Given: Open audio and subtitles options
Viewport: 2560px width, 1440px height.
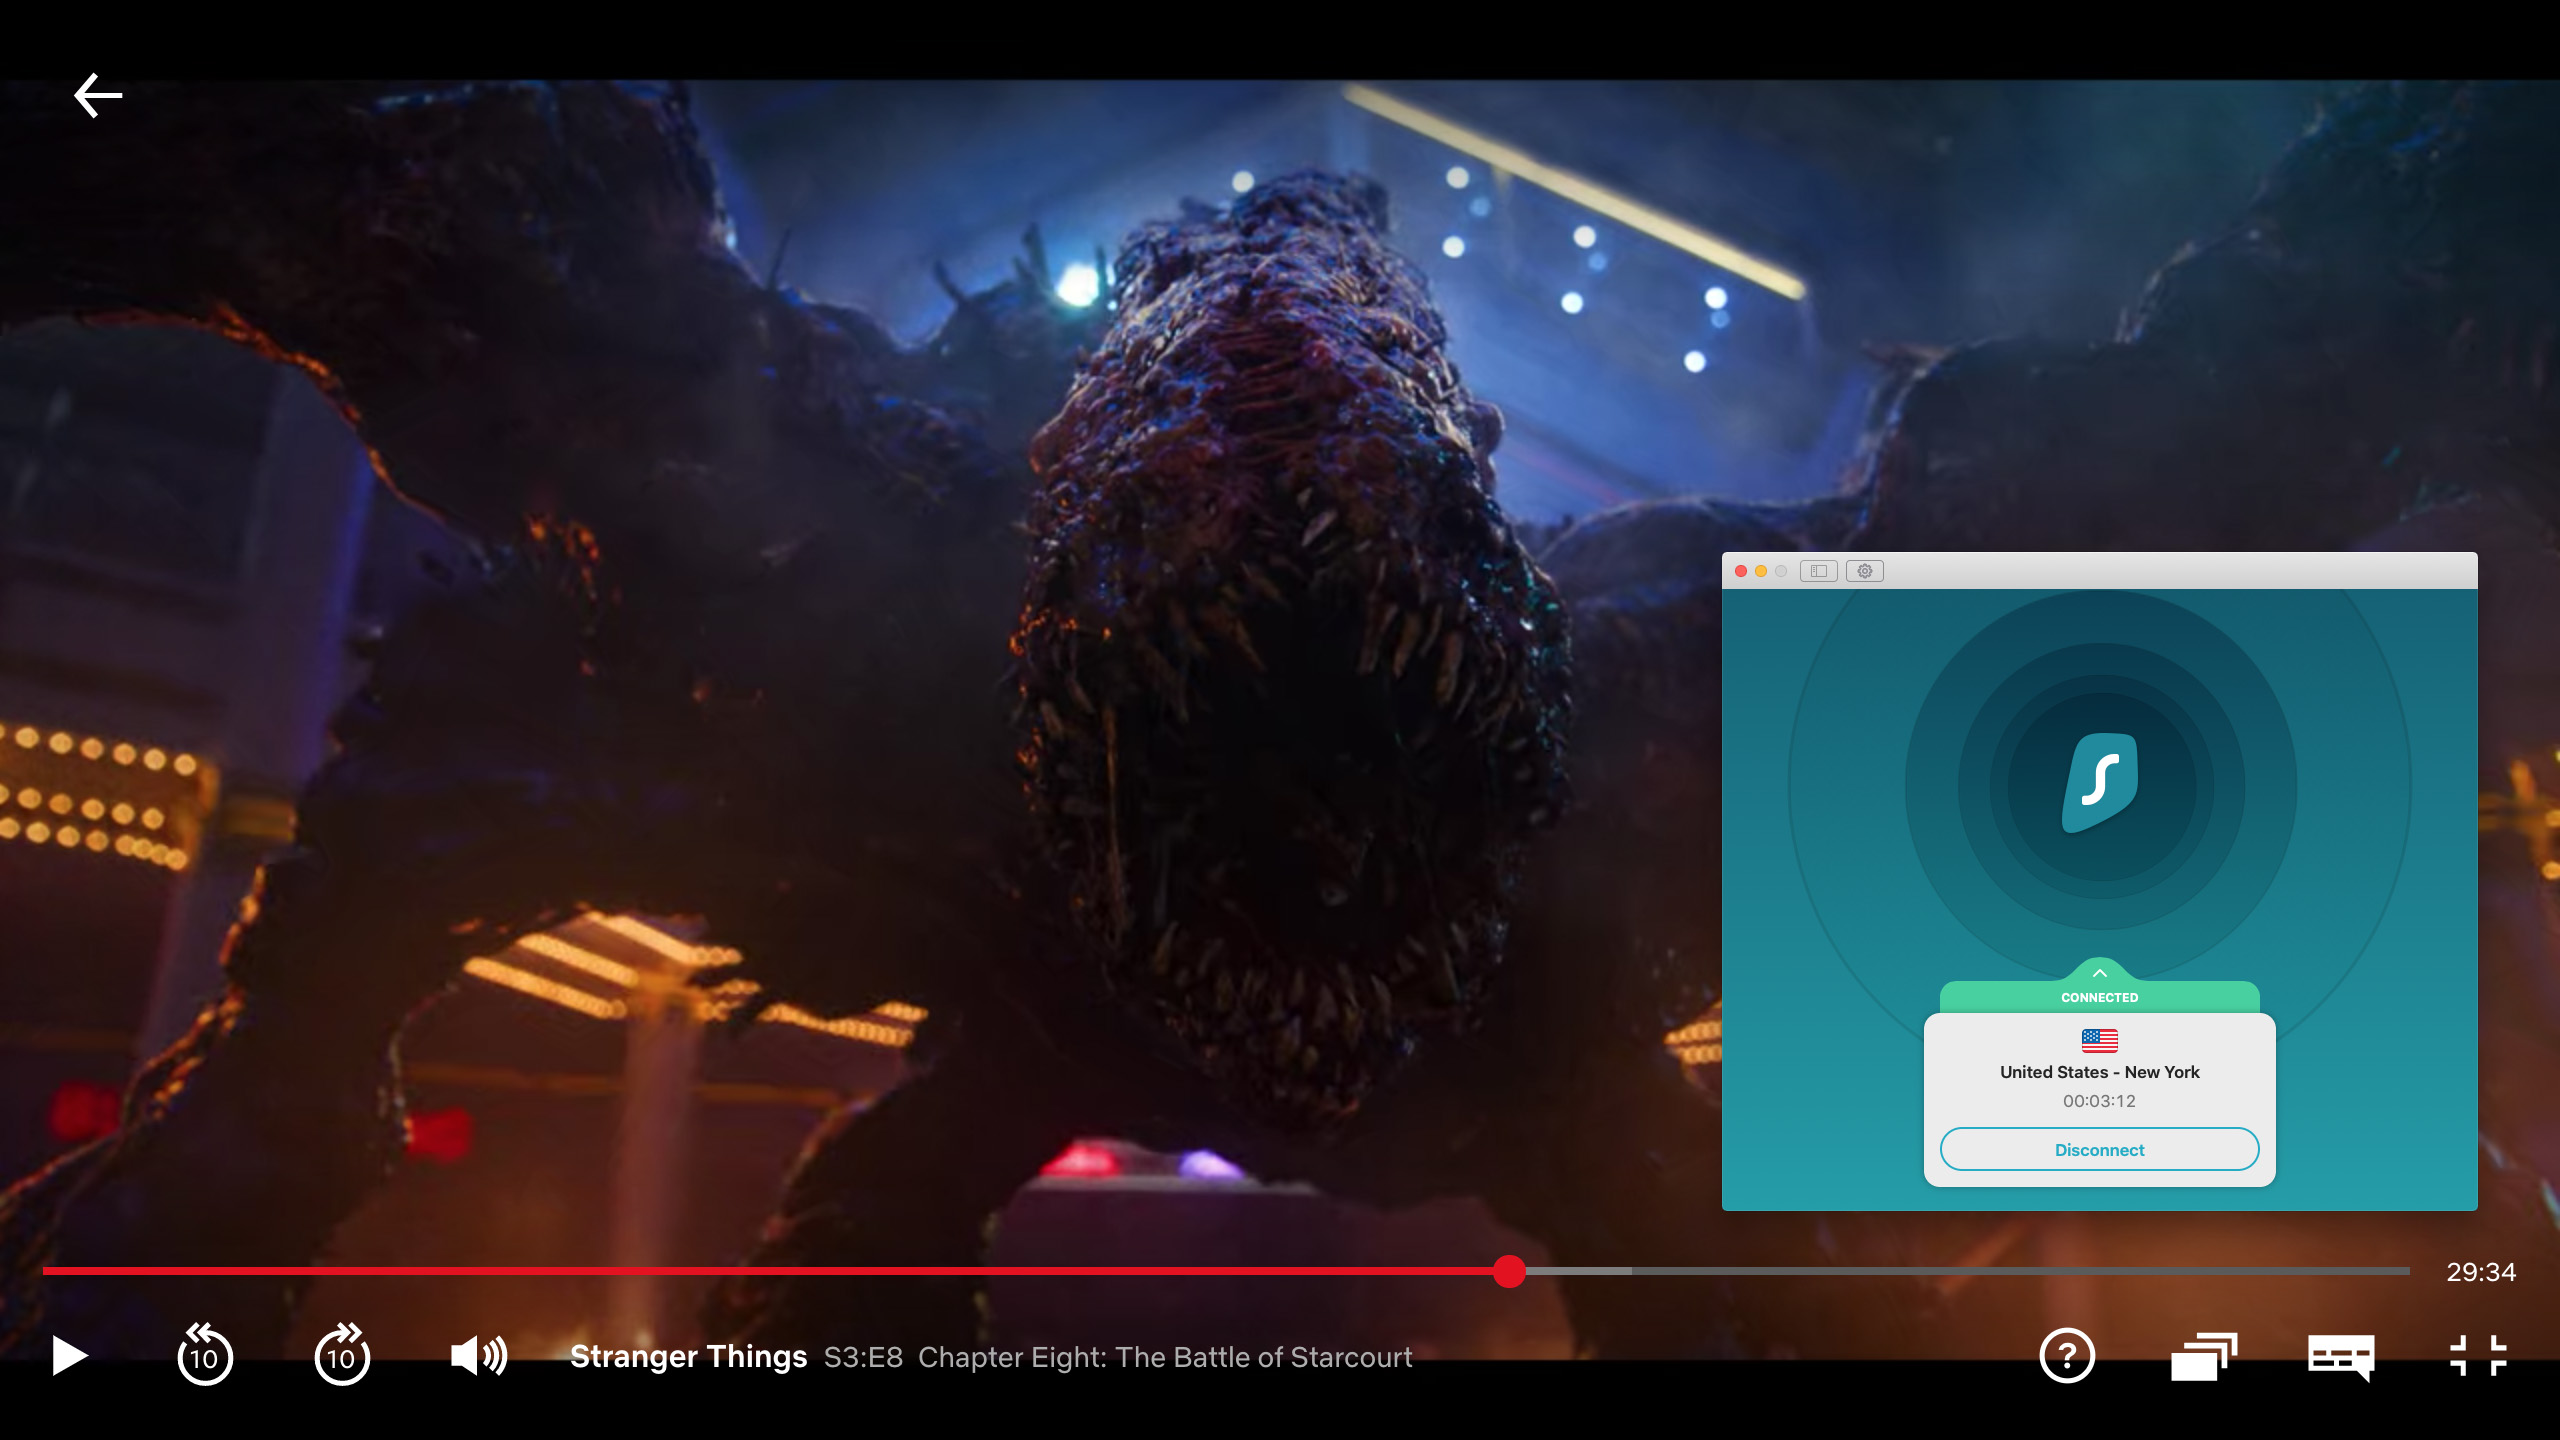Looking at the screenshot, I should coord(2341,1357).
